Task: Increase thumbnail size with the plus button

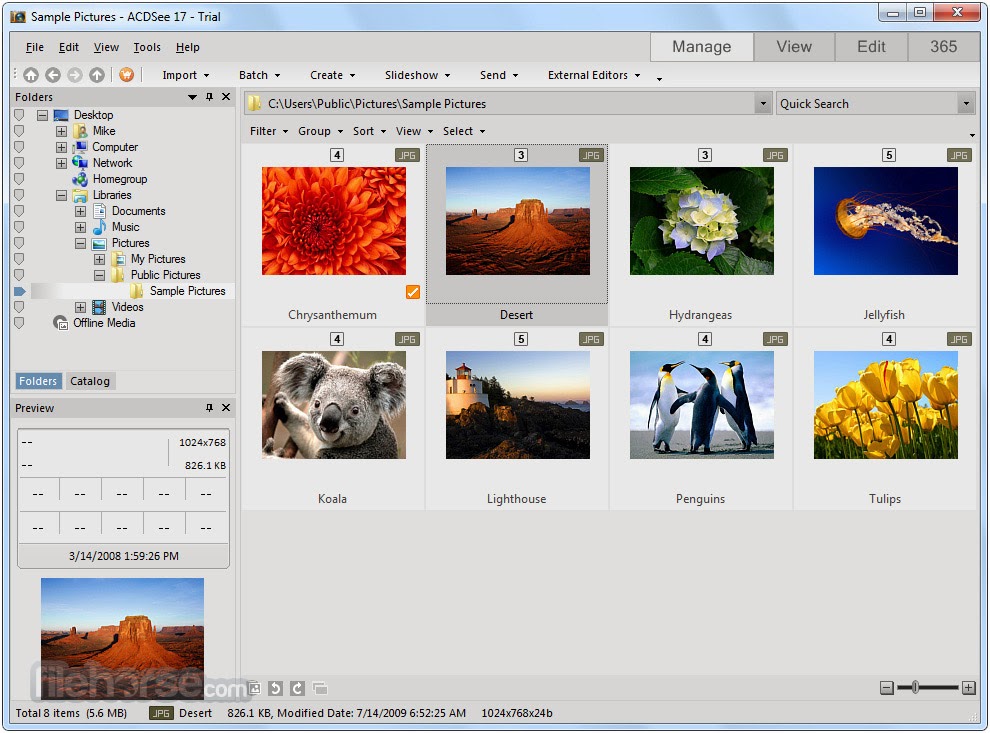Action: (x=969, y=688)
